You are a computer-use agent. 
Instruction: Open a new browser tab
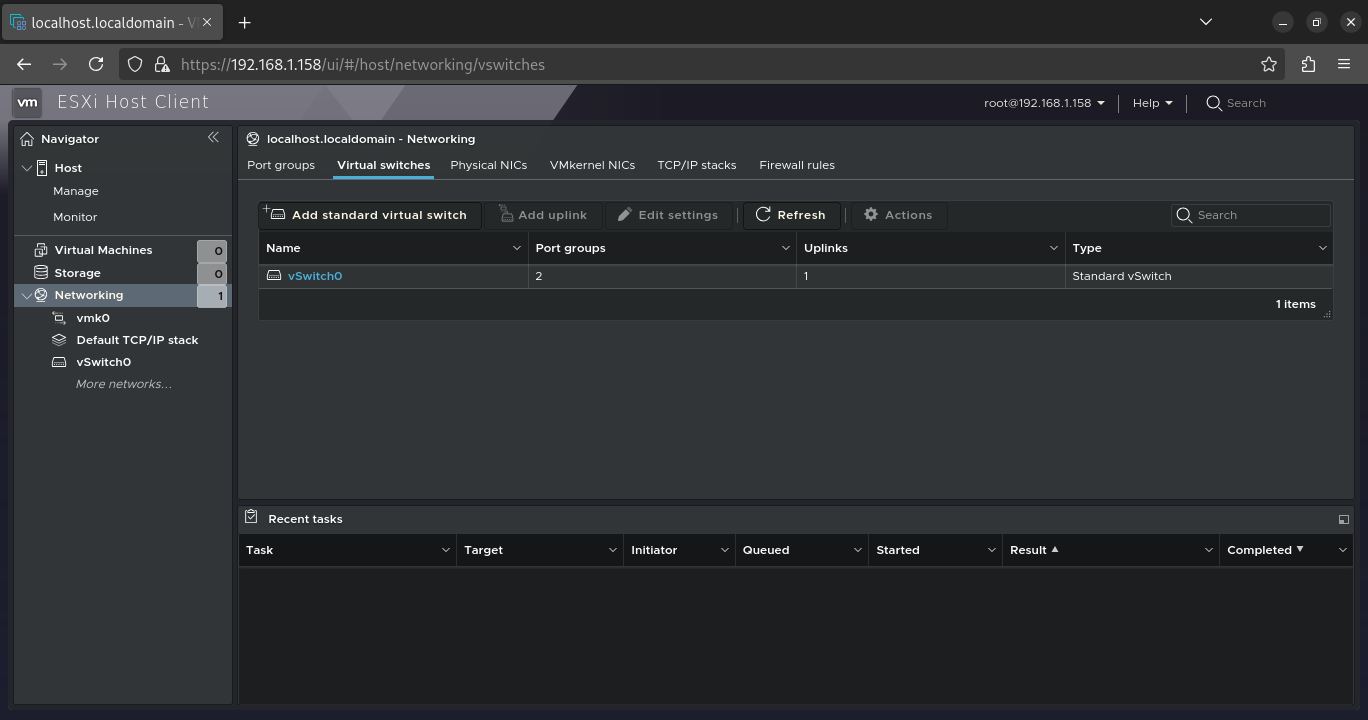[x=244, y=22]
